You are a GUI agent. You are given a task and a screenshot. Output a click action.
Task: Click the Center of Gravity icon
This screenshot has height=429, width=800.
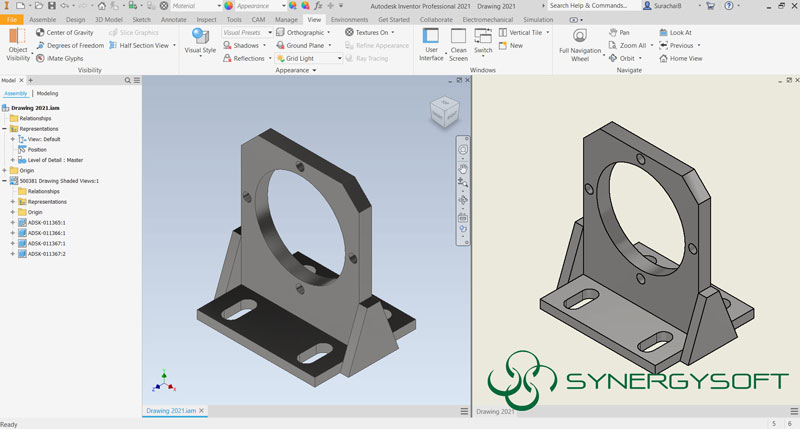[40, 32]
